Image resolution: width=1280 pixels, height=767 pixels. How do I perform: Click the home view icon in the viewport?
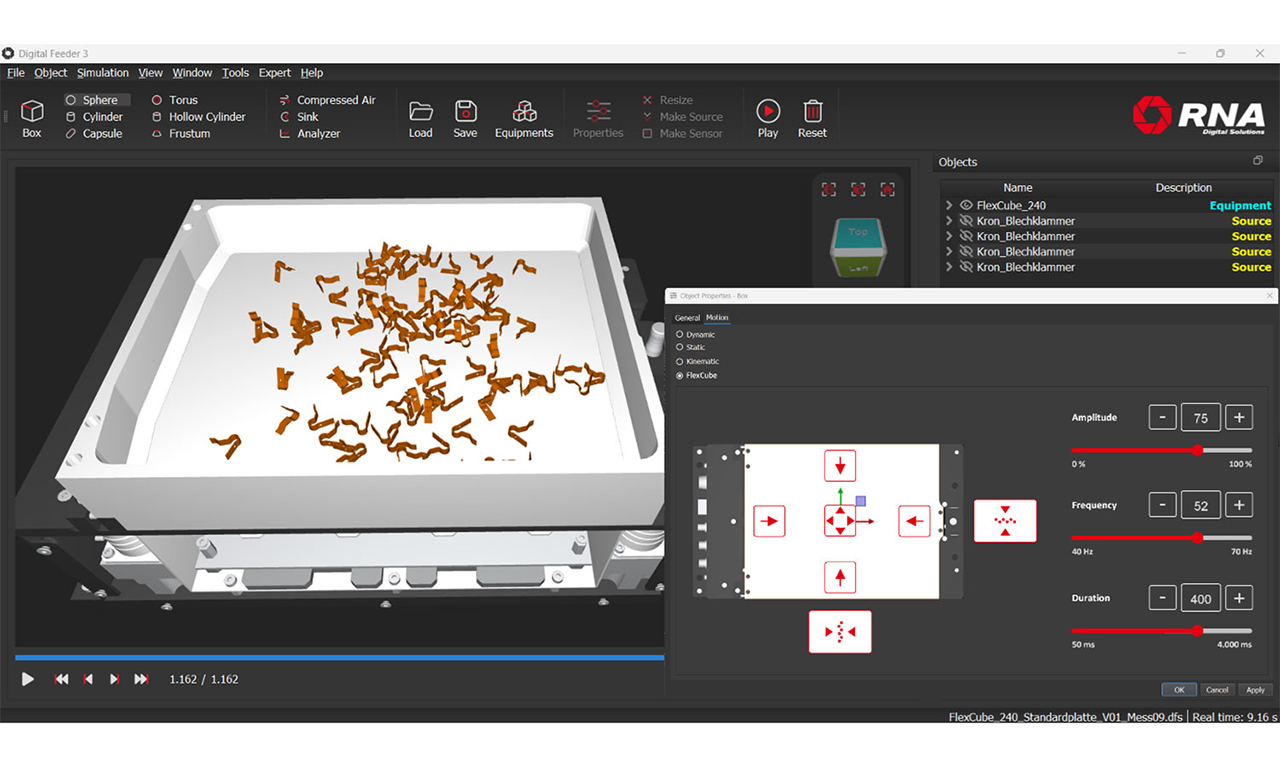pos(887,189)
